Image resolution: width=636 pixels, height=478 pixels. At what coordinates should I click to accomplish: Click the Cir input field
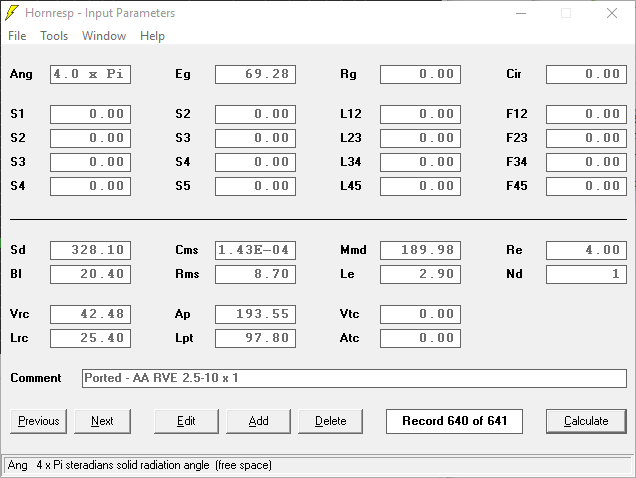(587, 74)
